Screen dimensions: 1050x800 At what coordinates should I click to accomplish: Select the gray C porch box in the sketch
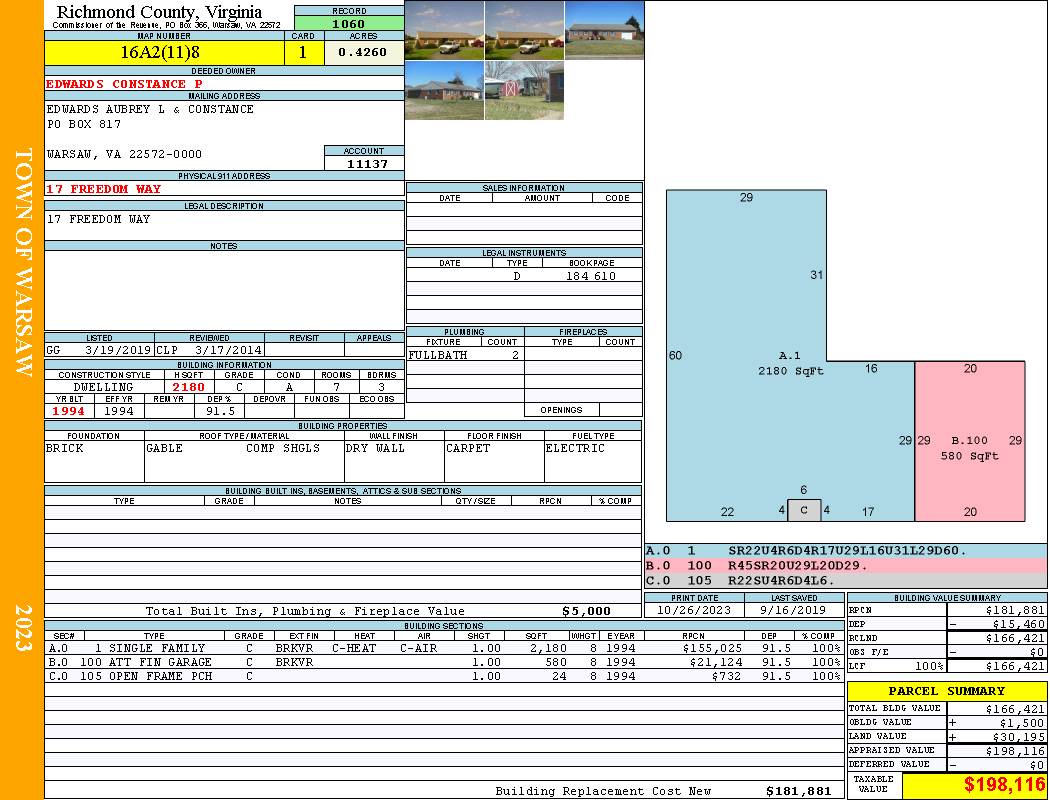(804, 510)
